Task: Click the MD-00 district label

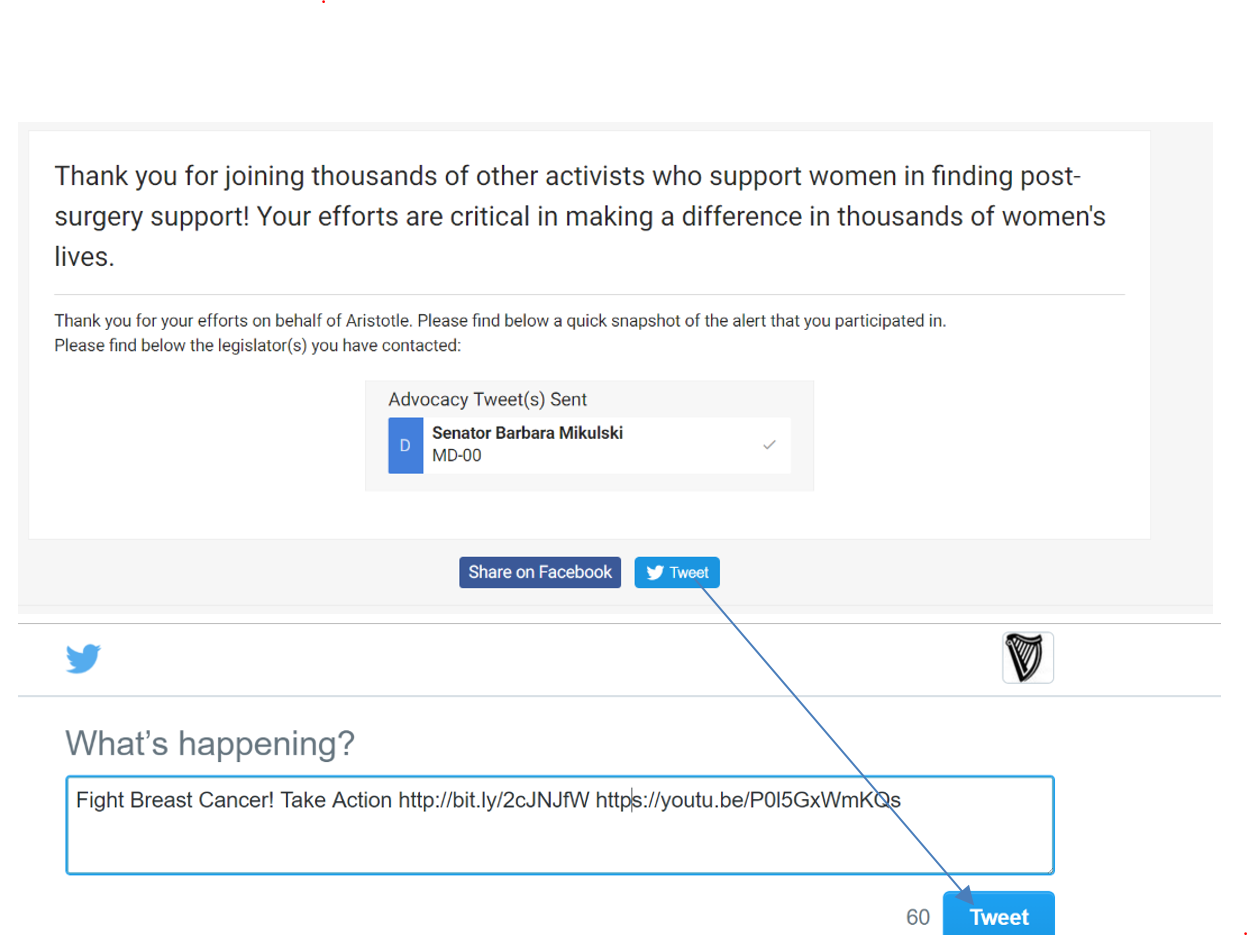Action: (x=457, y=455)
